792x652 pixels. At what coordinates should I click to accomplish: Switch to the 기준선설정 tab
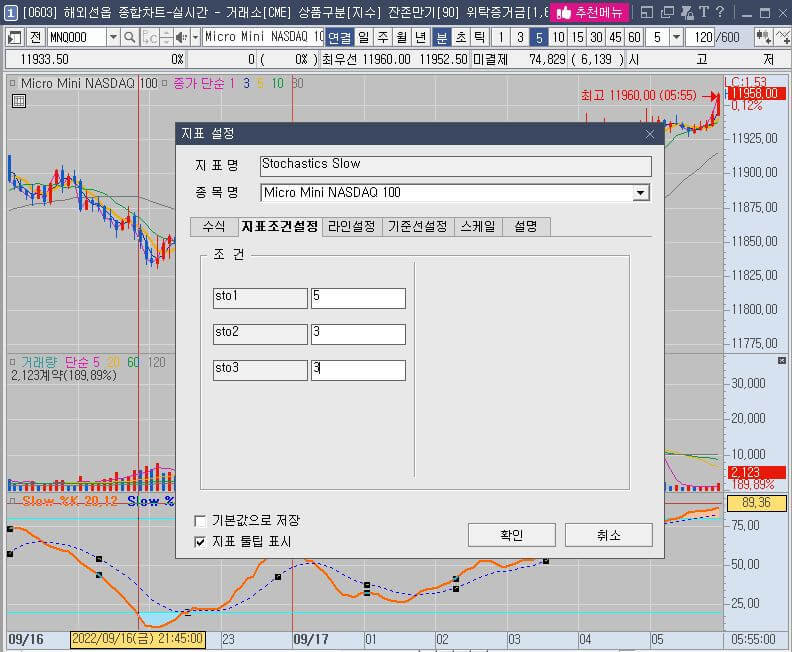coord(417,226)
